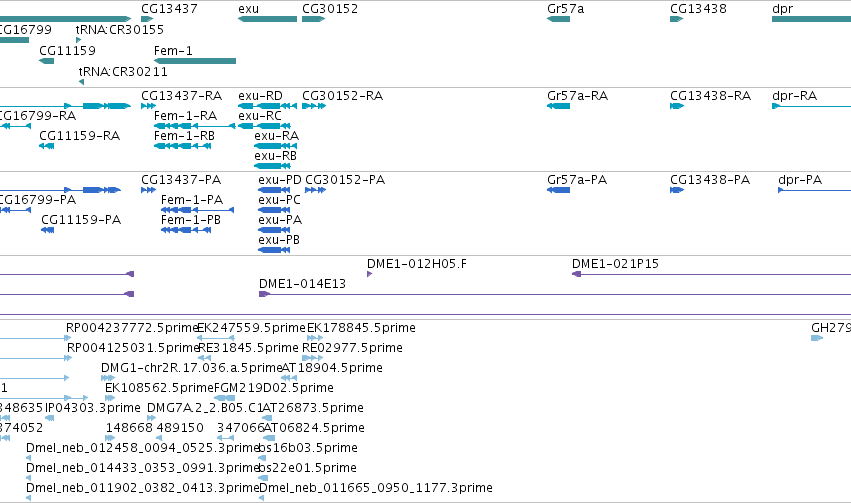Click the tRNA:CR30211 label
This screenshot has height=503, width=851.
tap(123, 72)
